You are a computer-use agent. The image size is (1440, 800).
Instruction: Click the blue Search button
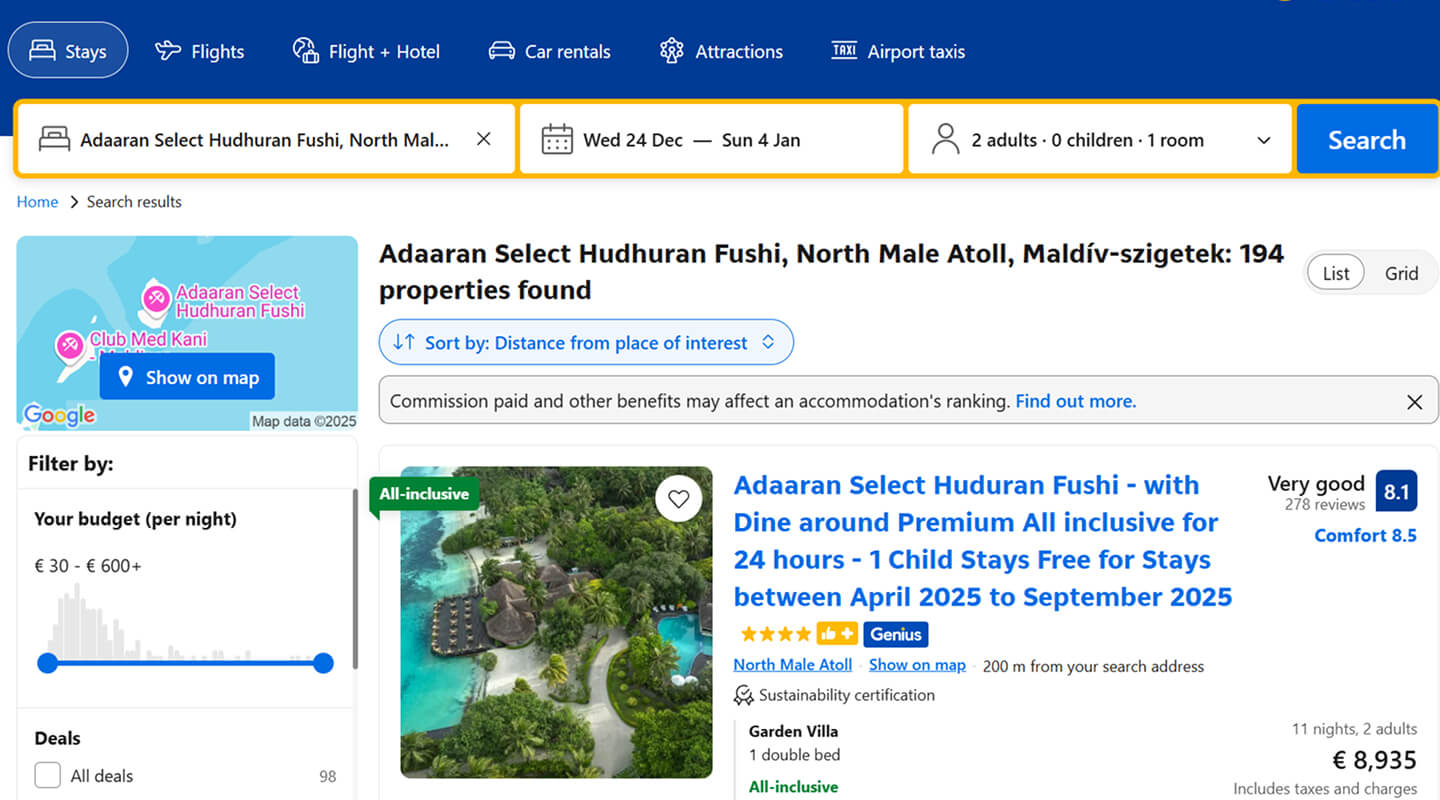[1367, 140]
